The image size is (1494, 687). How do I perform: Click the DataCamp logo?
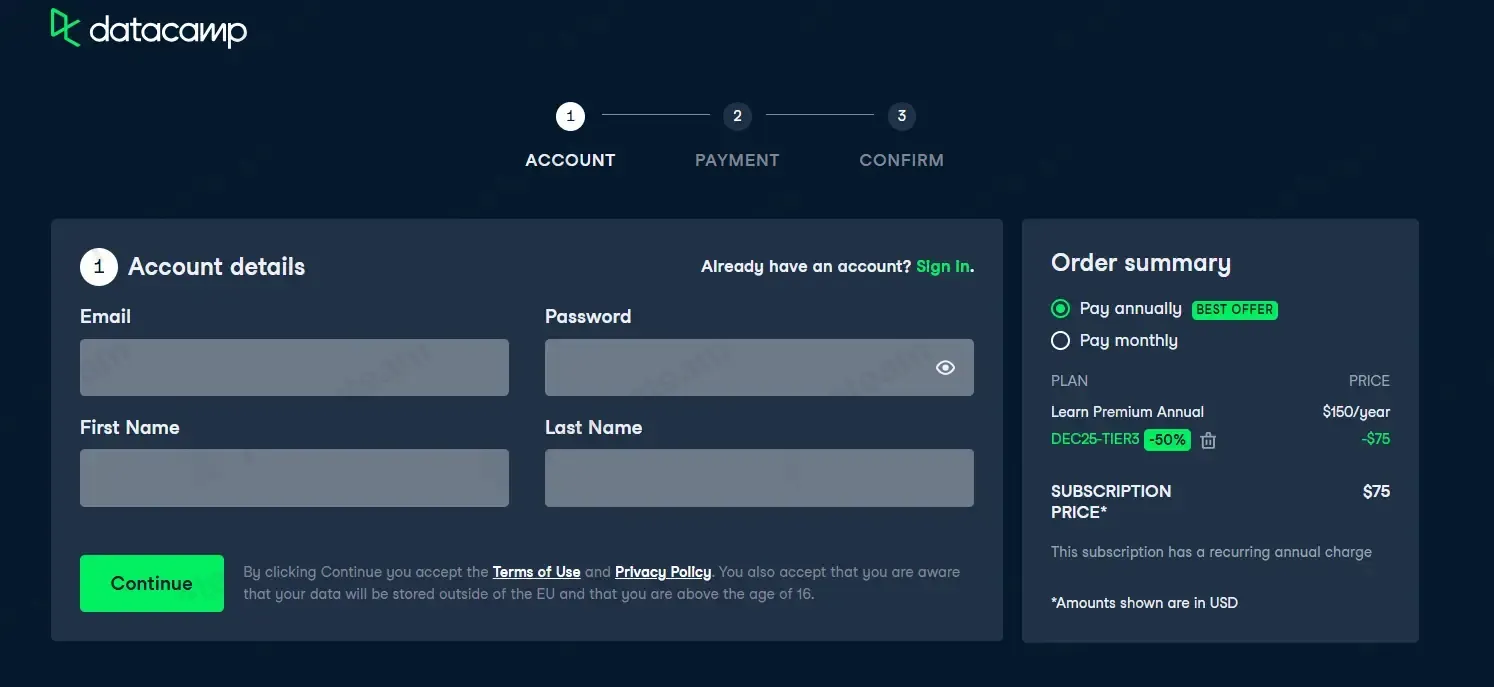(148, 29)
